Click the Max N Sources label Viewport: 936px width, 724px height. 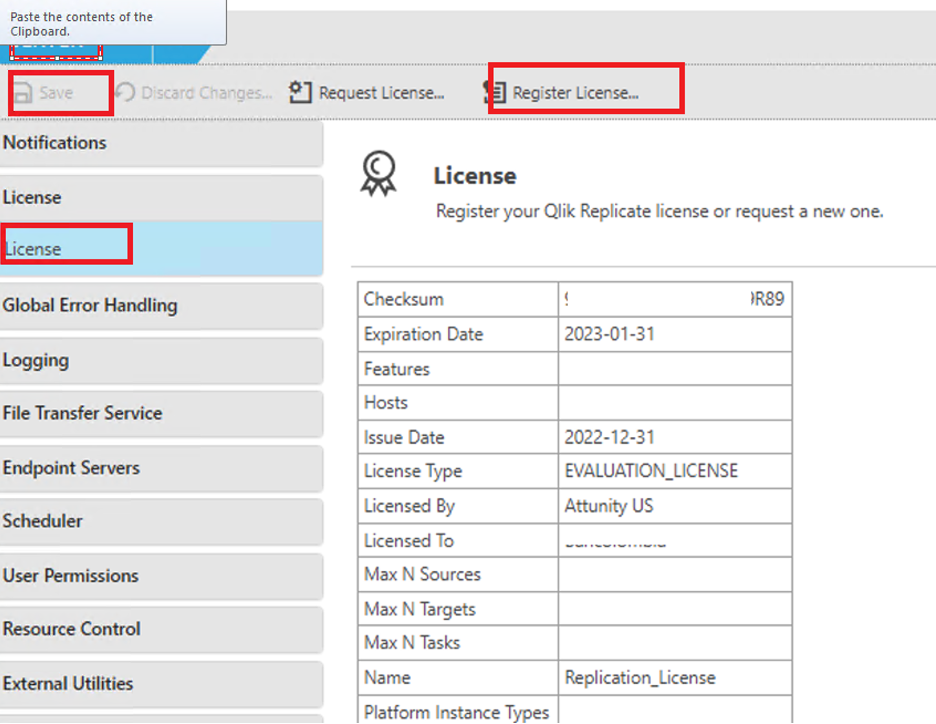[422, 574]
